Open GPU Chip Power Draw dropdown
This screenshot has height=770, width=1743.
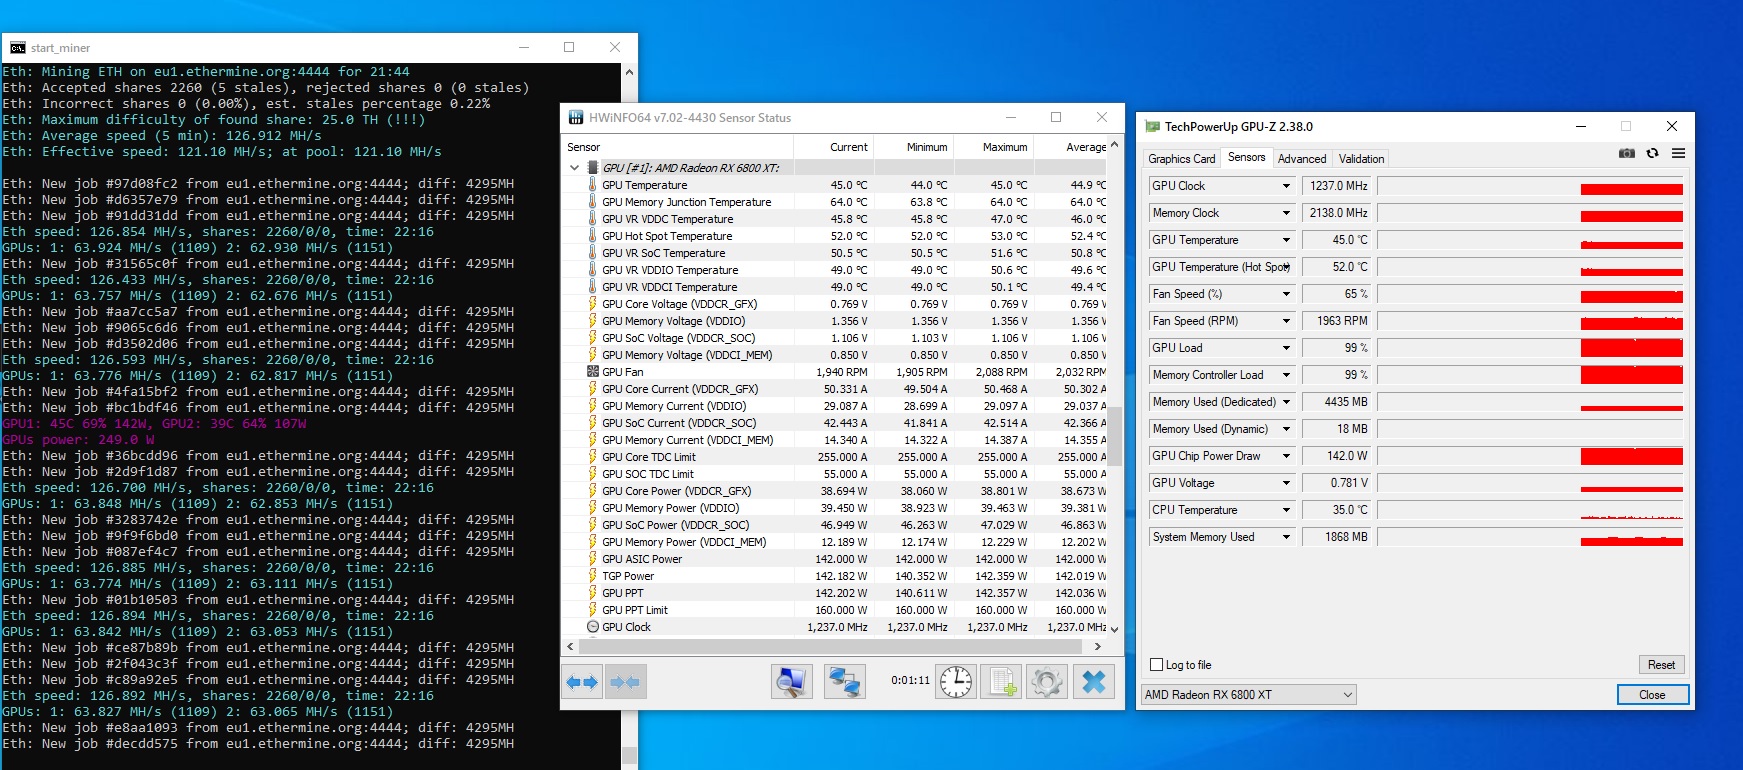(x=1286, y=456)
